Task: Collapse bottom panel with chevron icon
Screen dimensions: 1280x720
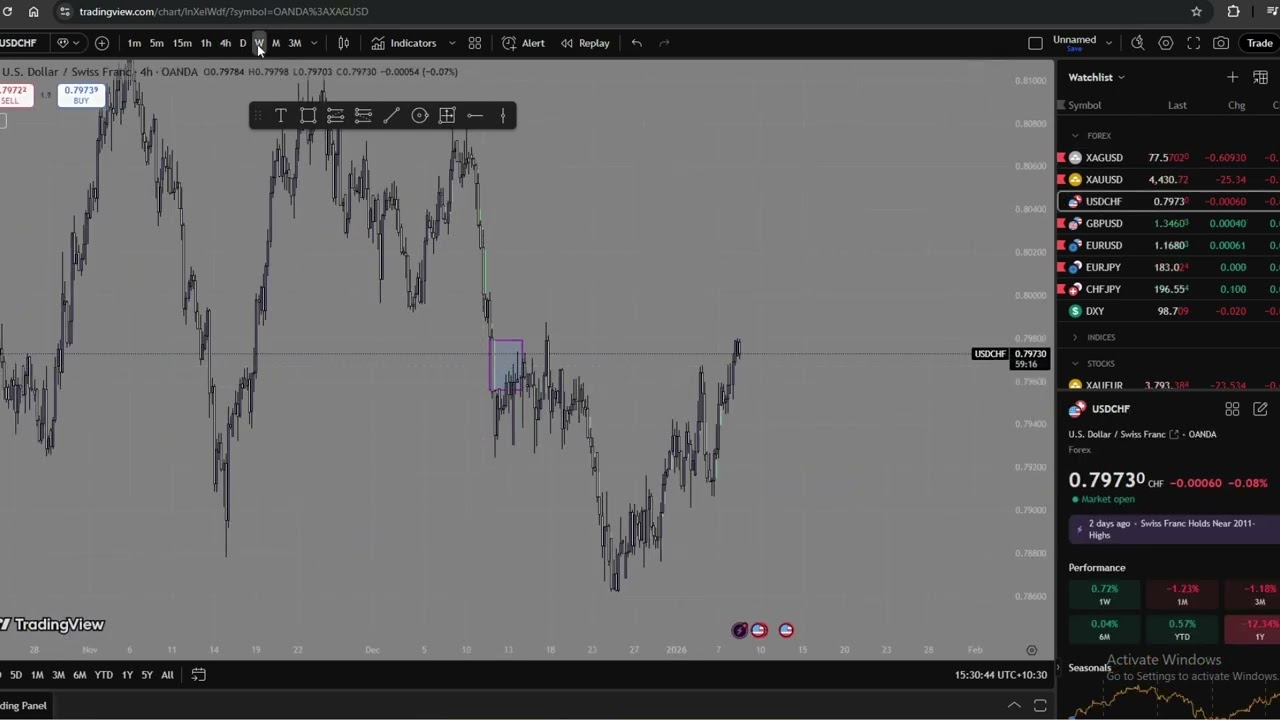Action: [x=1013, y=706]
